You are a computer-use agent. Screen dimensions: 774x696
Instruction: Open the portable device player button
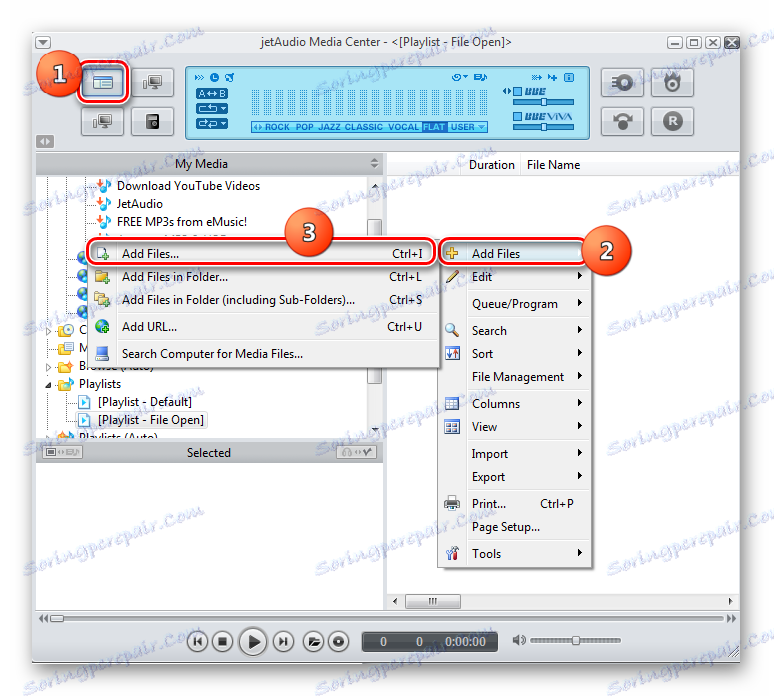(x=153, y=121)
